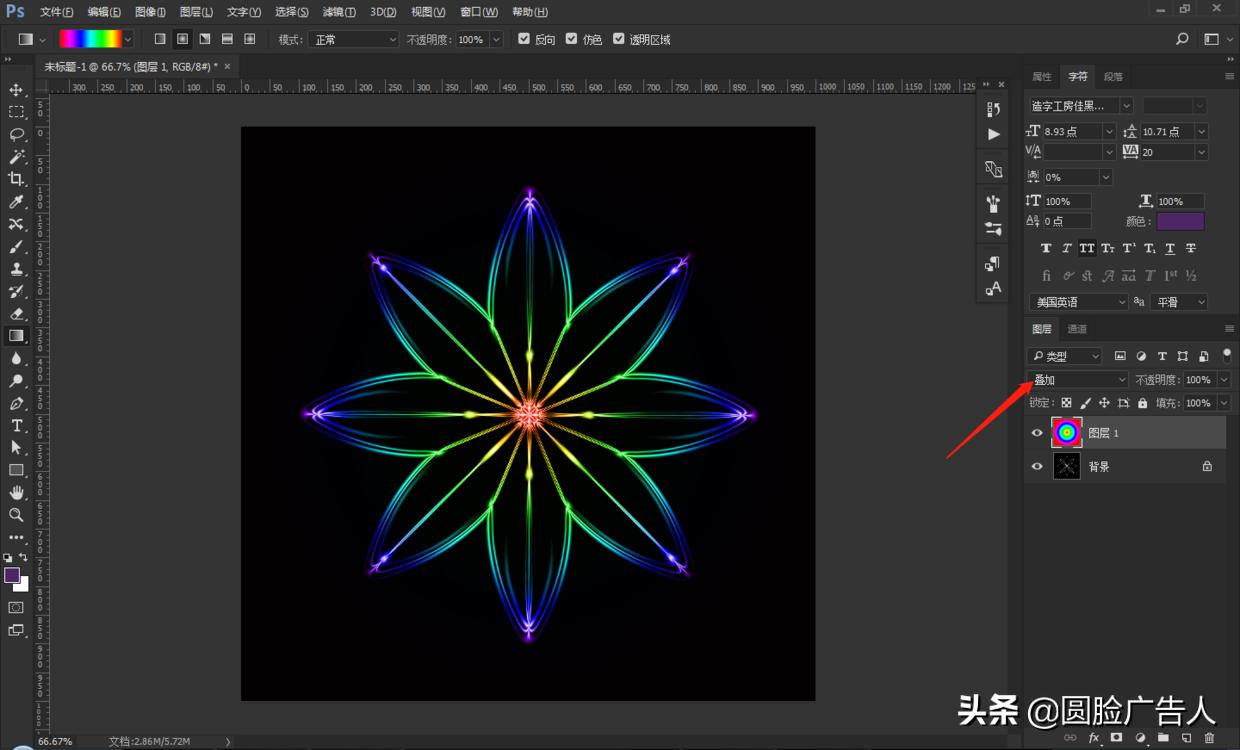This screenshot has width=1240, height=750.
Task: Select the Move tool
Action: [x=15, y=89]
